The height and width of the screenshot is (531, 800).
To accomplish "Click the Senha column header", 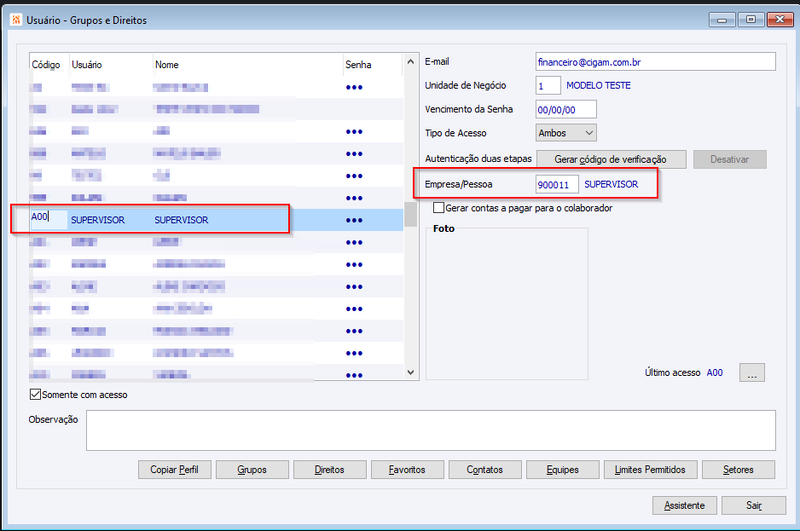I will point(358,65).
